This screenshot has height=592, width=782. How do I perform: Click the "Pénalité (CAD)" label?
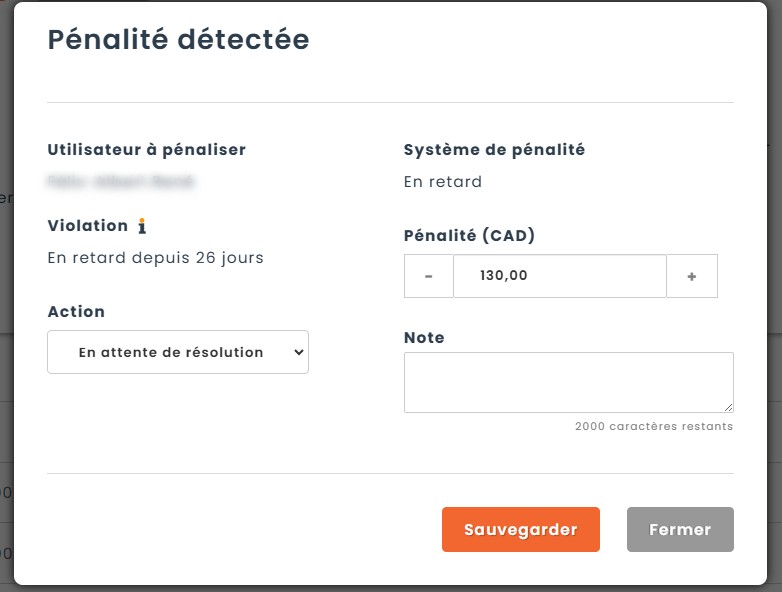click(x=470, y=236)
